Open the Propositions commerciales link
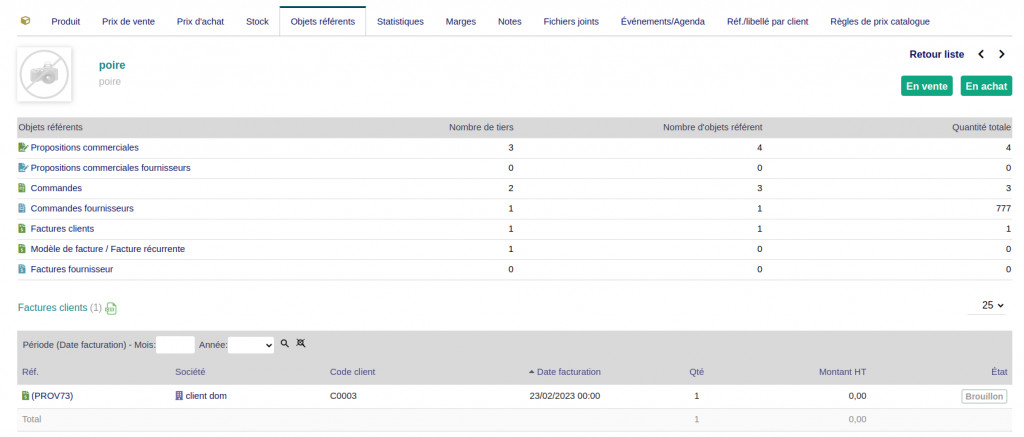The height and width of the screenshot is (437, 1024). point(84,148)
